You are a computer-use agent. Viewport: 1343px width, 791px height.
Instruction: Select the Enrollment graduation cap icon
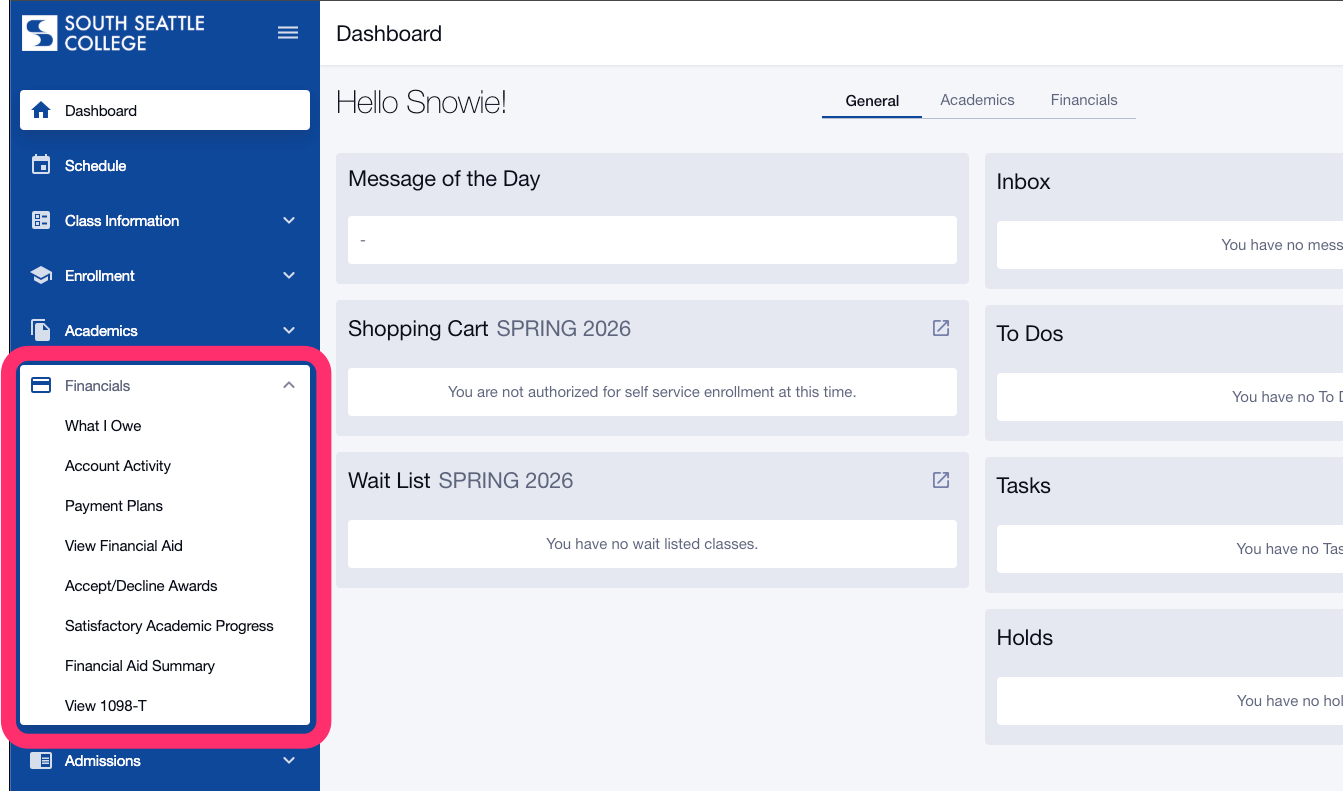coord(41,275)
